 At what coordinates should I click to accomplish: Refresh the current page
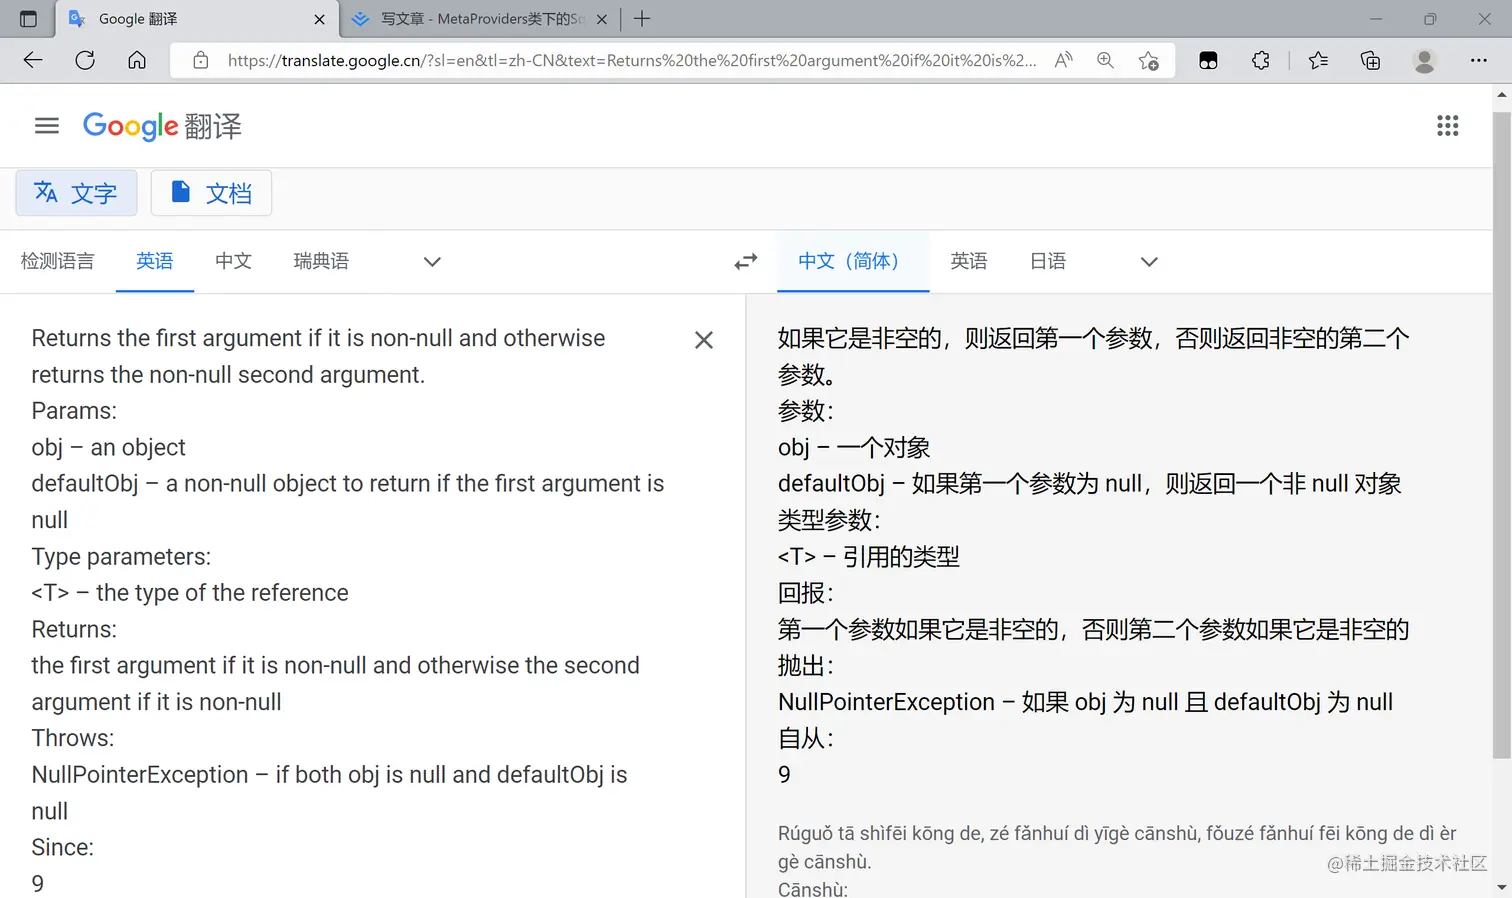(85, 60)
